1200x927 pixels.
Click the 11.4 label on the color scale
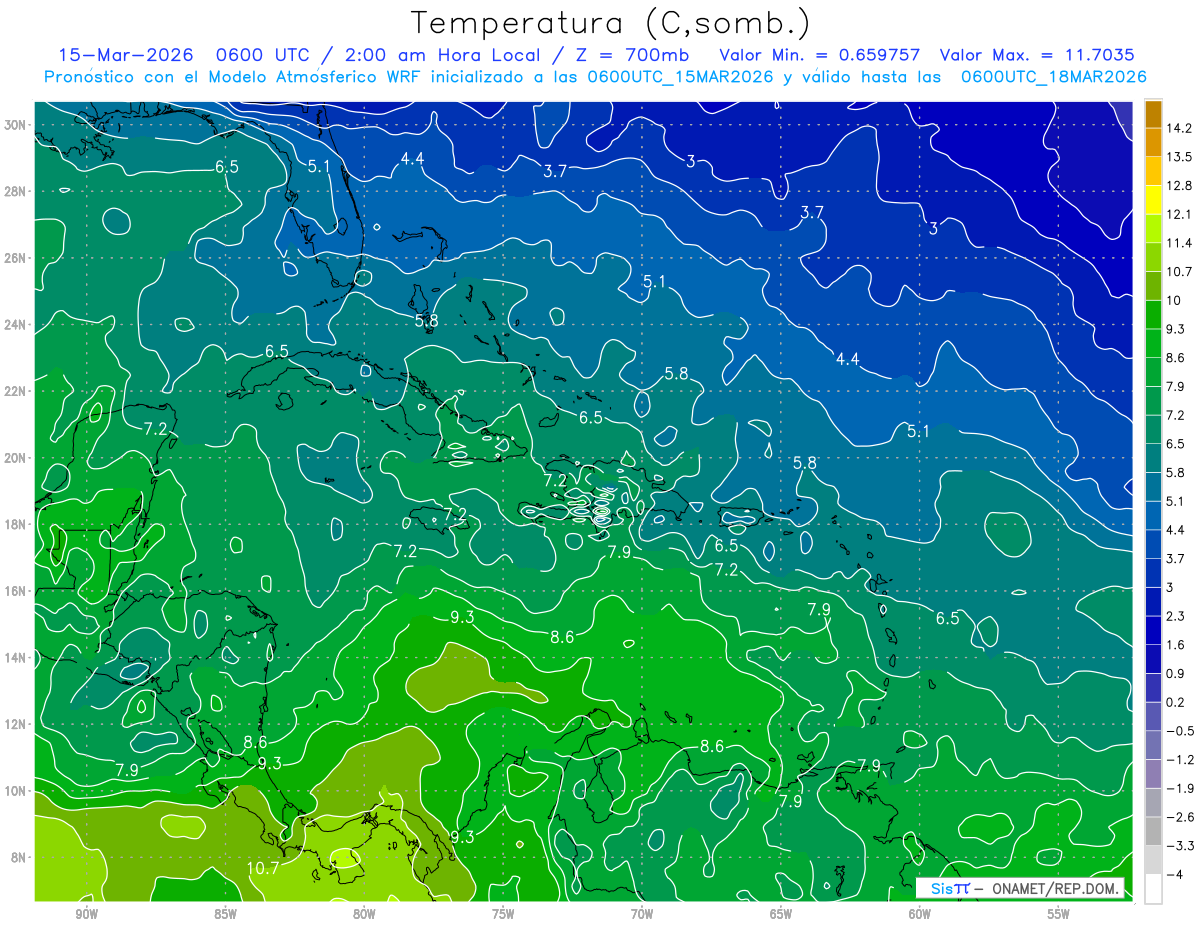1180,243
